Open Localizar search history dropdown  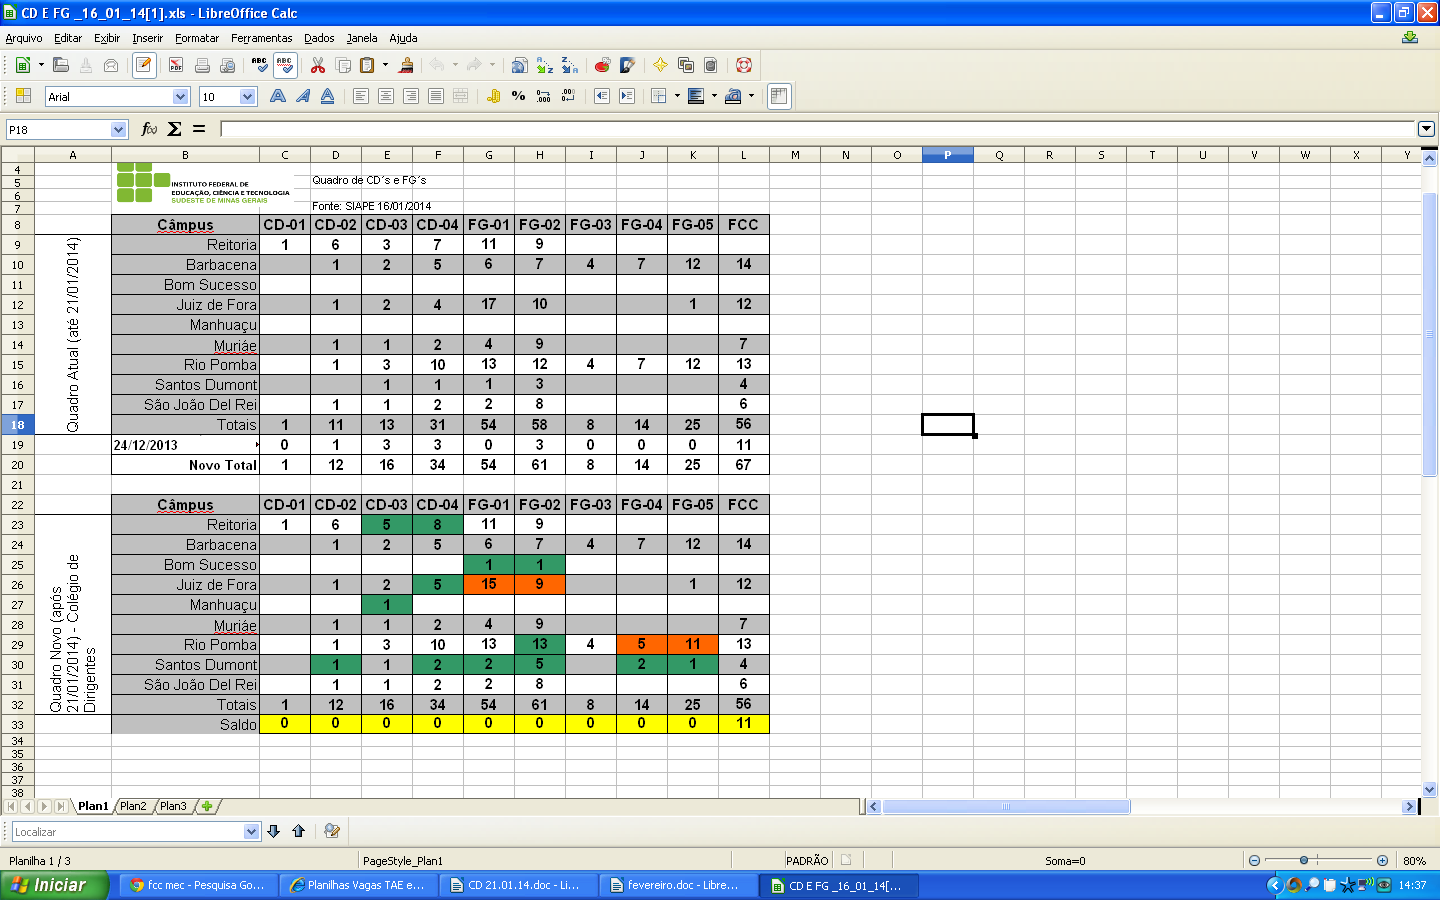coord(251,832)
